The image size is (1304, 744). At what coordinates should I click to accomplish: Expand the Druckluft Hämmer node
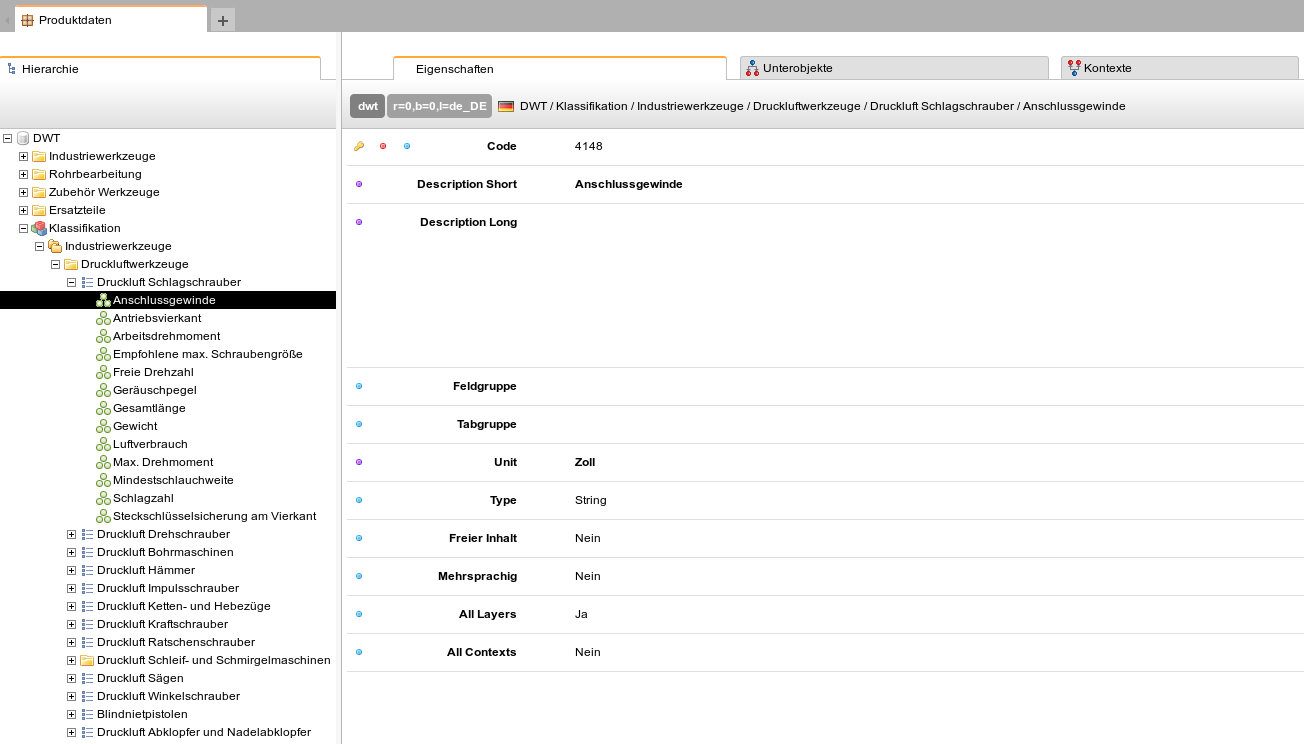click(71, 570)
